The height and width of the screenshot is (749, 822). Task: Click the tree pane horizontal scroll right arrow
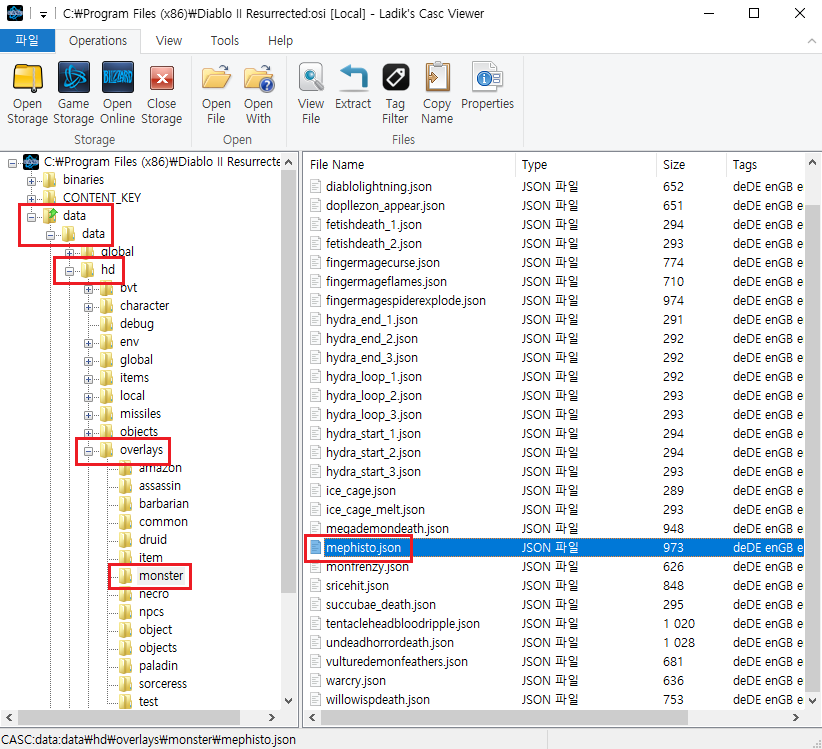[x=272, y=717]
